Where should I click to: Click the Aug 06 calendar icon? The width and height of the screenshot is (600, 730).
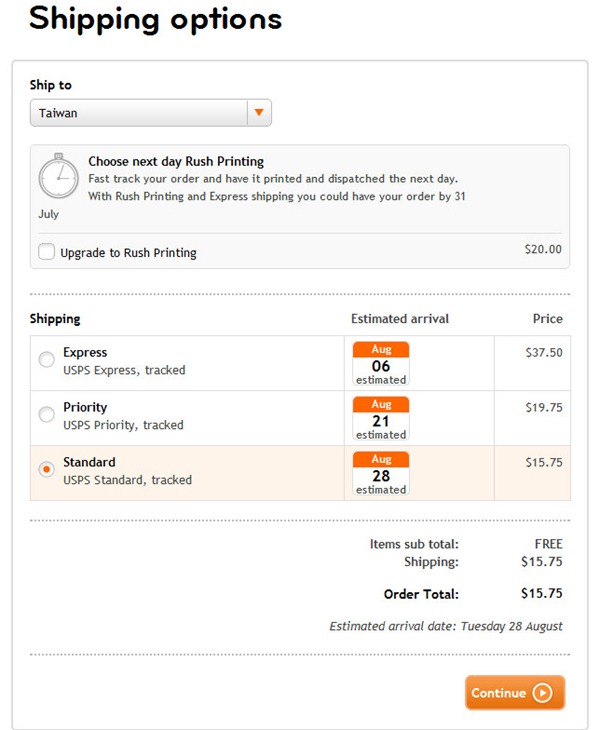click(381, 364)
